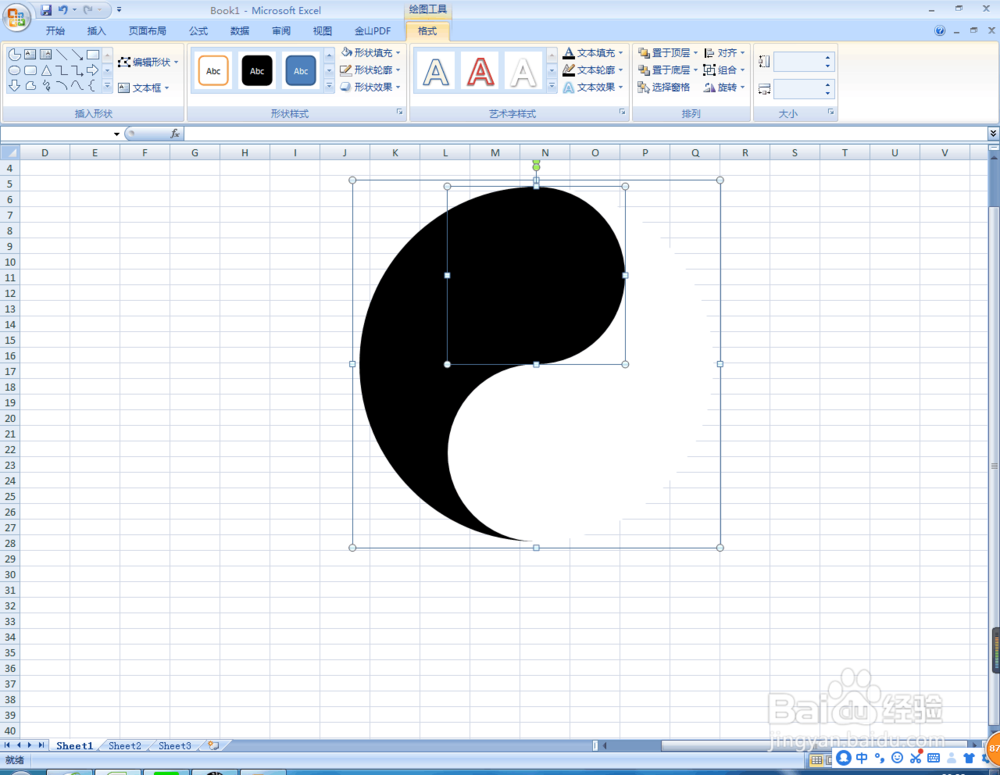The height and width of the screenshot is (775, 1000).
Task: Toggle Sogou punctuation mode
Action: point(879,758)
